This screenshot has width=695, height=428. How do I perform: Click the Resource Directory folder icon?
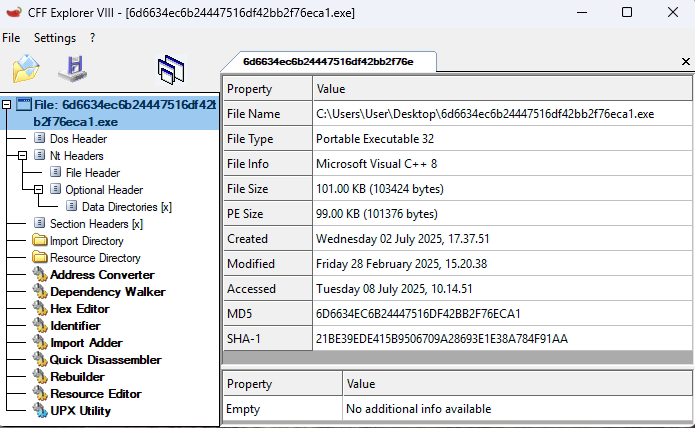tap(40, 257)
